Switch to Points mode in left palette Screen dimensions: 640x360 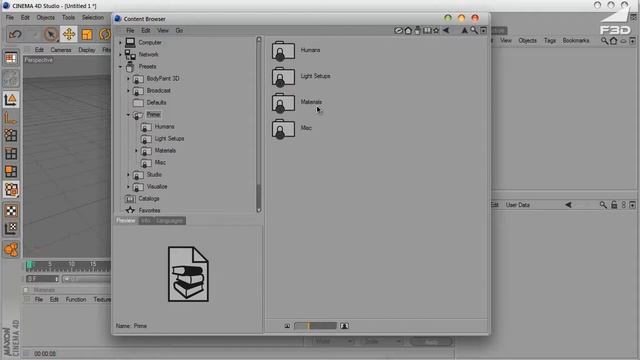click(x=11, y=136)
